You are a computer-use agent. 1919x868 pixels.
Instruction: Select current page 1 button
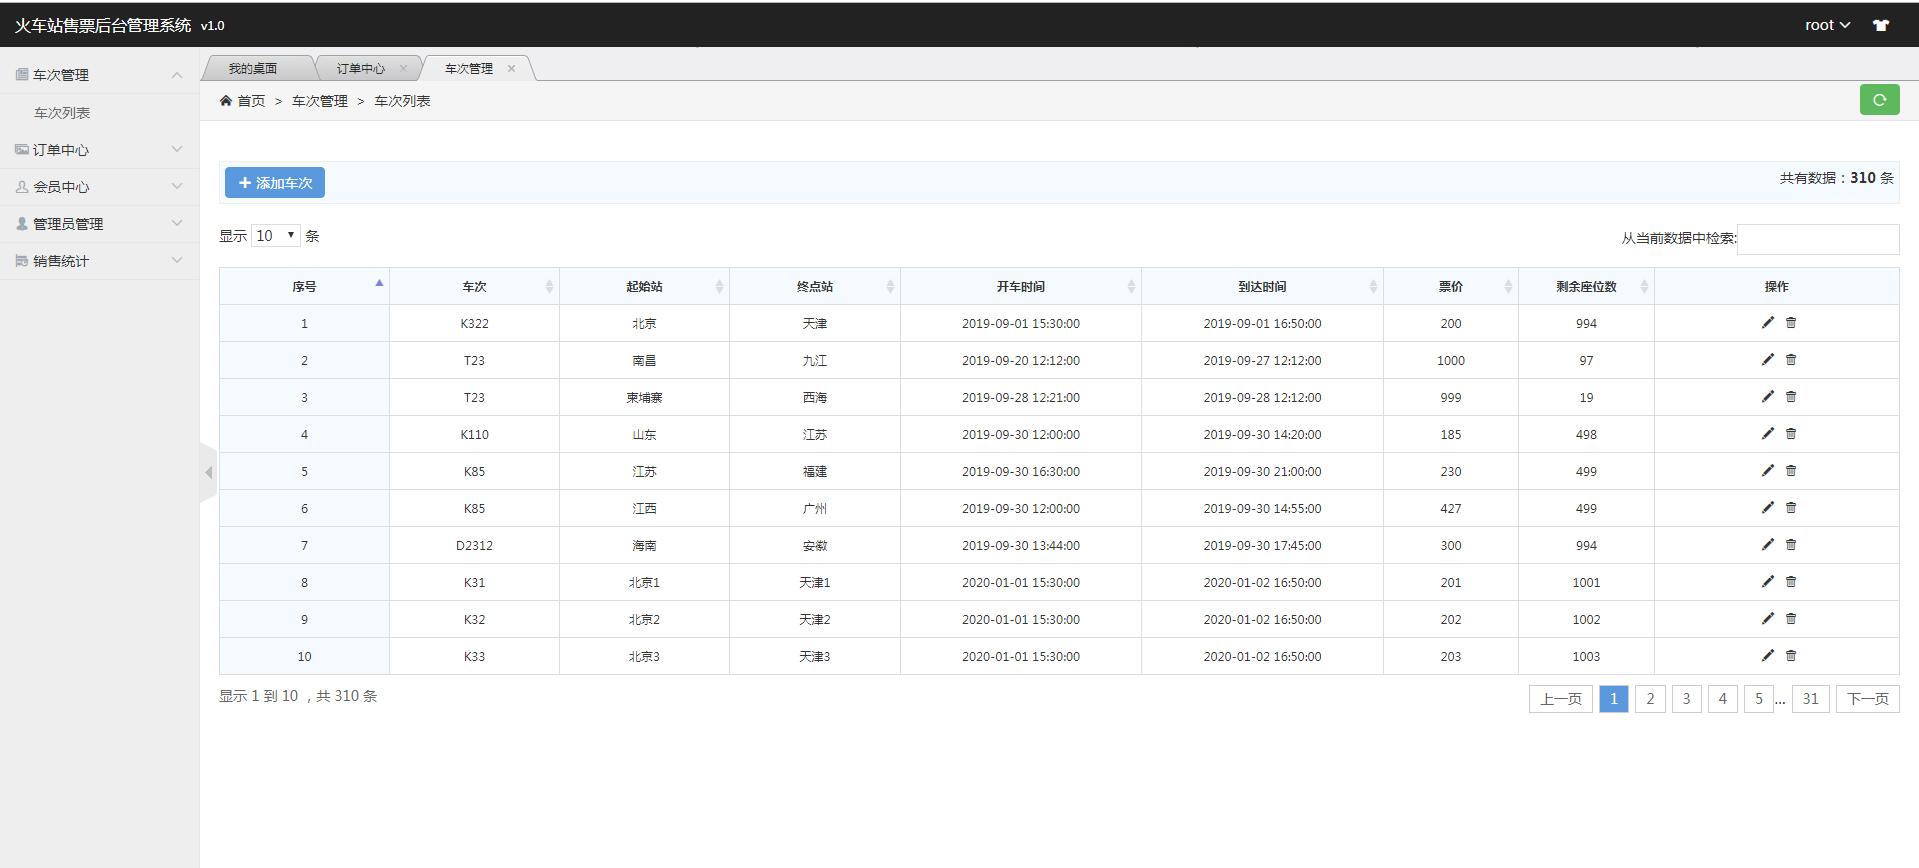pos(1614,699)
